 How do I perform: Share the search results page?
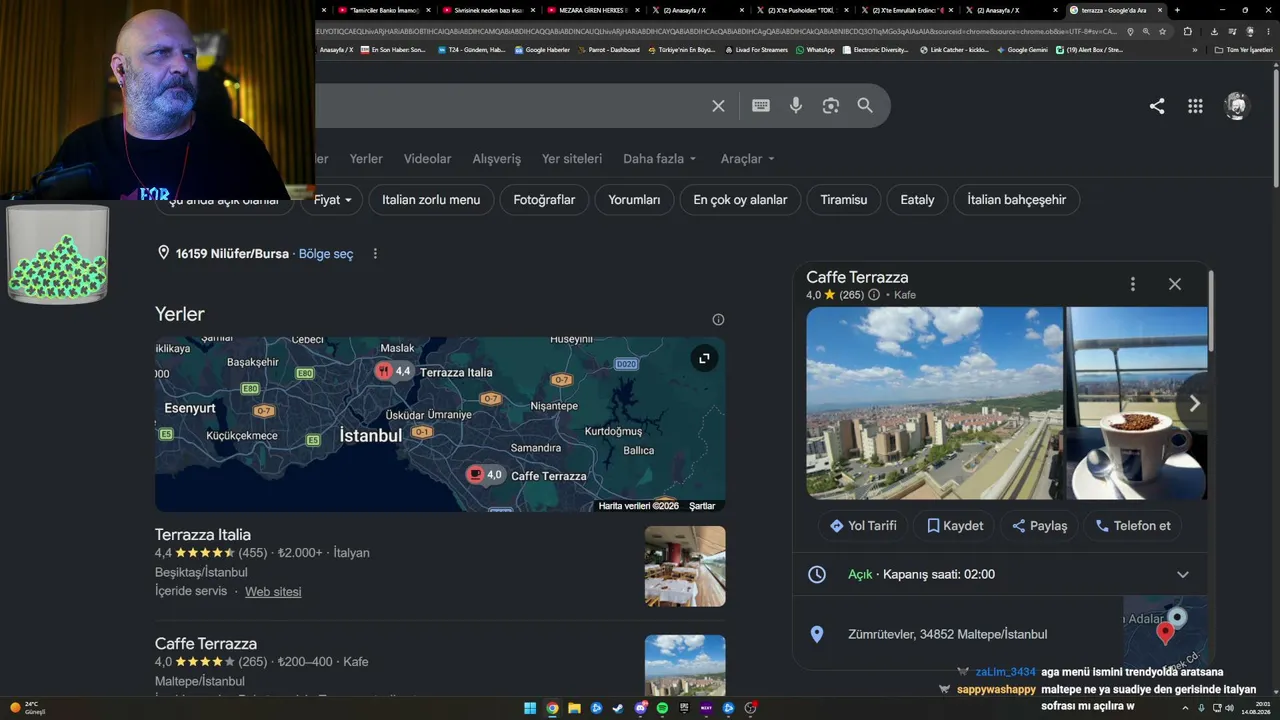(1157, 106)
